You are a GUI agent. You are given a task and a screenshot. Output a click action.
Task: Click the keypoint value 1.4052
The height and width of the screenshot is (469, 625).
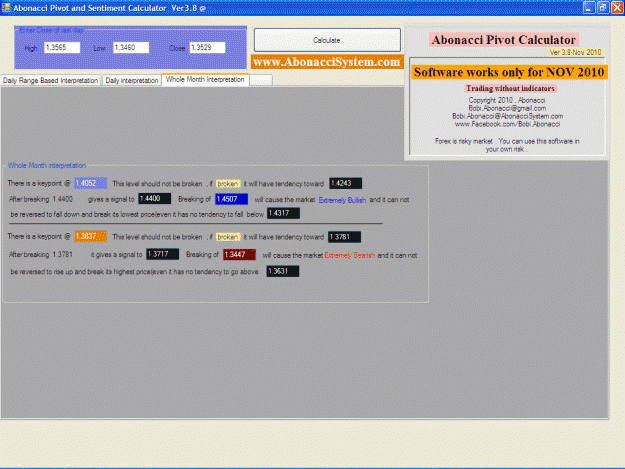click(90, 183)
